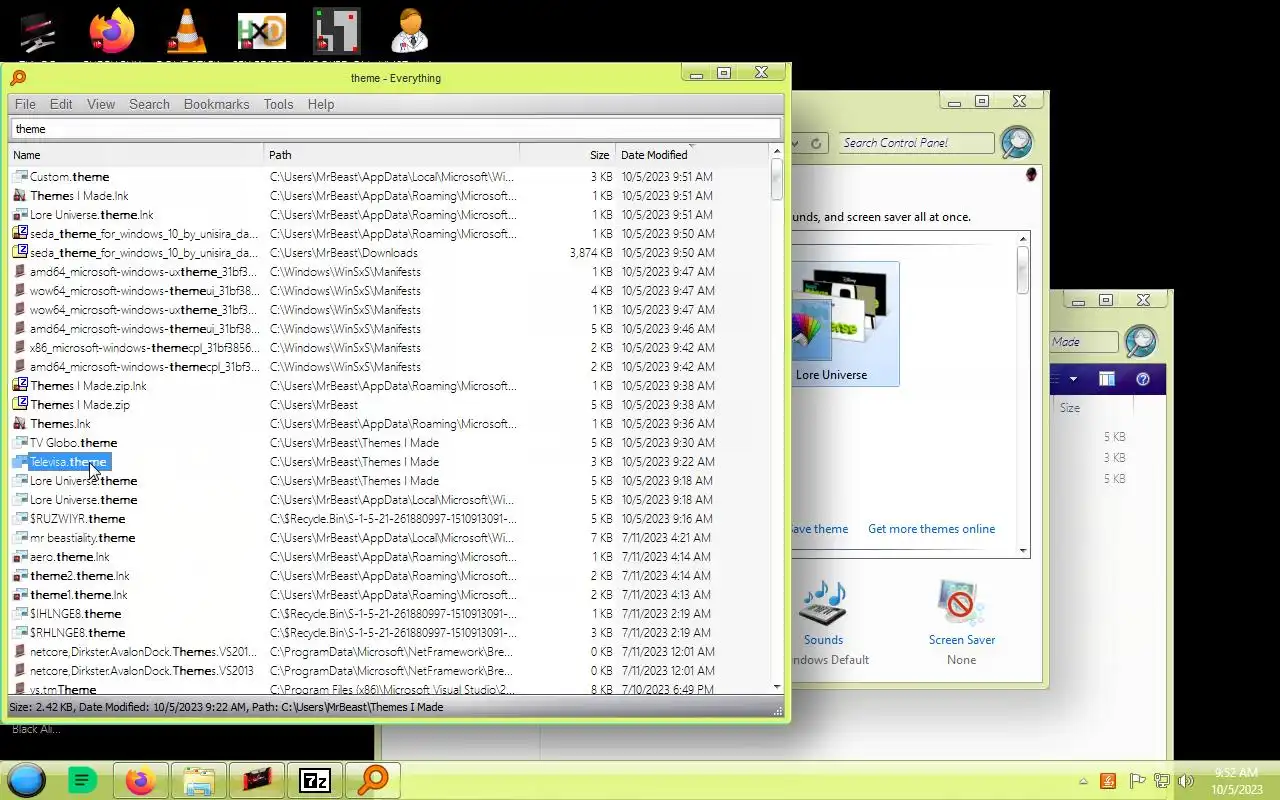Open the HxD hex editor desktop icon
Viewport: 1280px width, 800px height.
point(261,31)
